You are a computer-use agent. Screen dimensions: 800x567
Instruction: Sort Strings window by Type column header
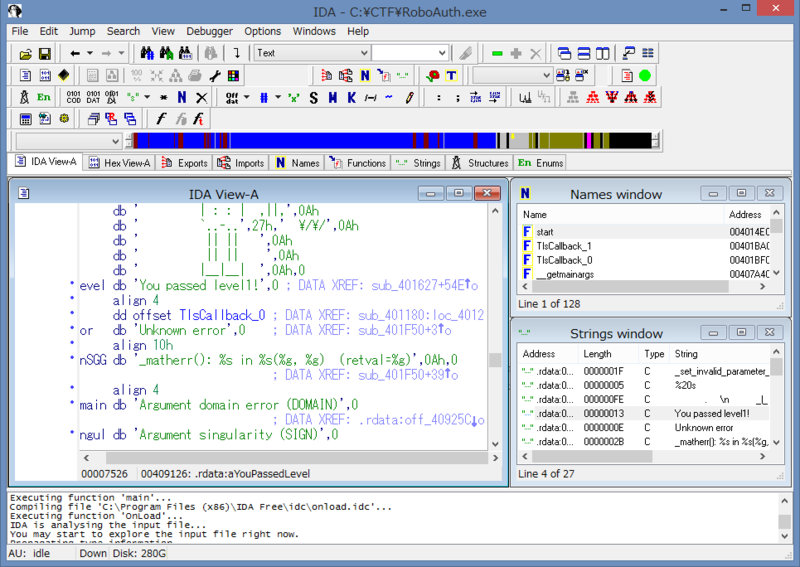[x=654, y=354]
